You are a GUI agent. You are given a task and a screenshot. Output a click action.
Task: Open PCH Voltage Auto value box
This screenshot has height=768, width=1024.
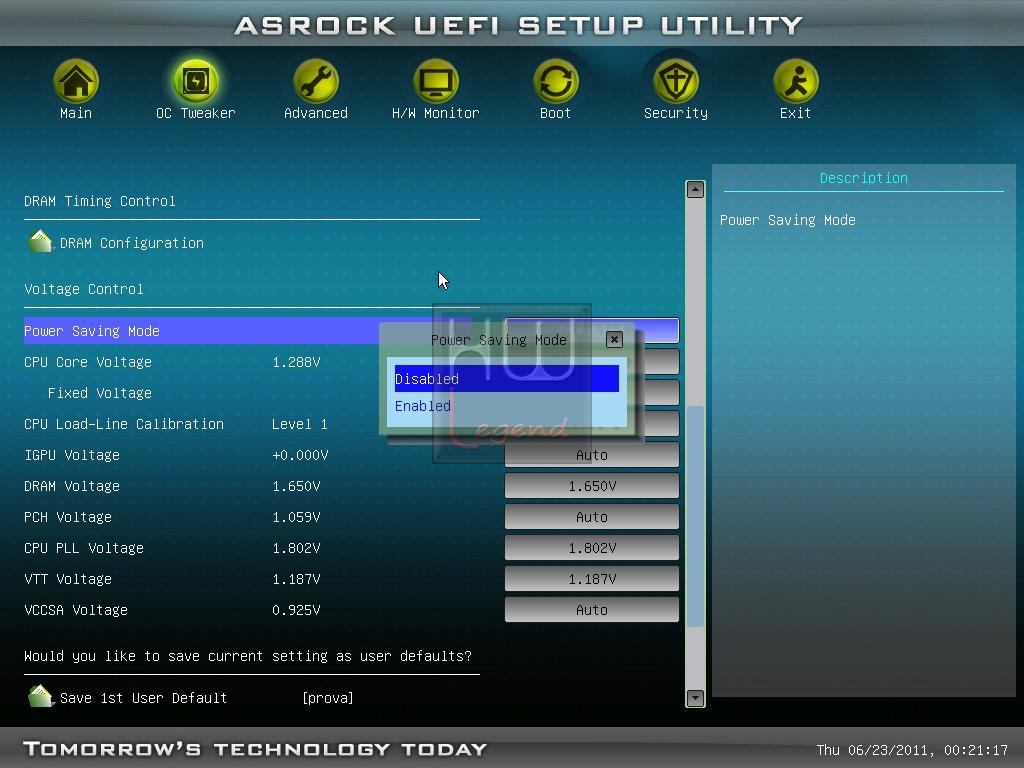tap(592, 517)
